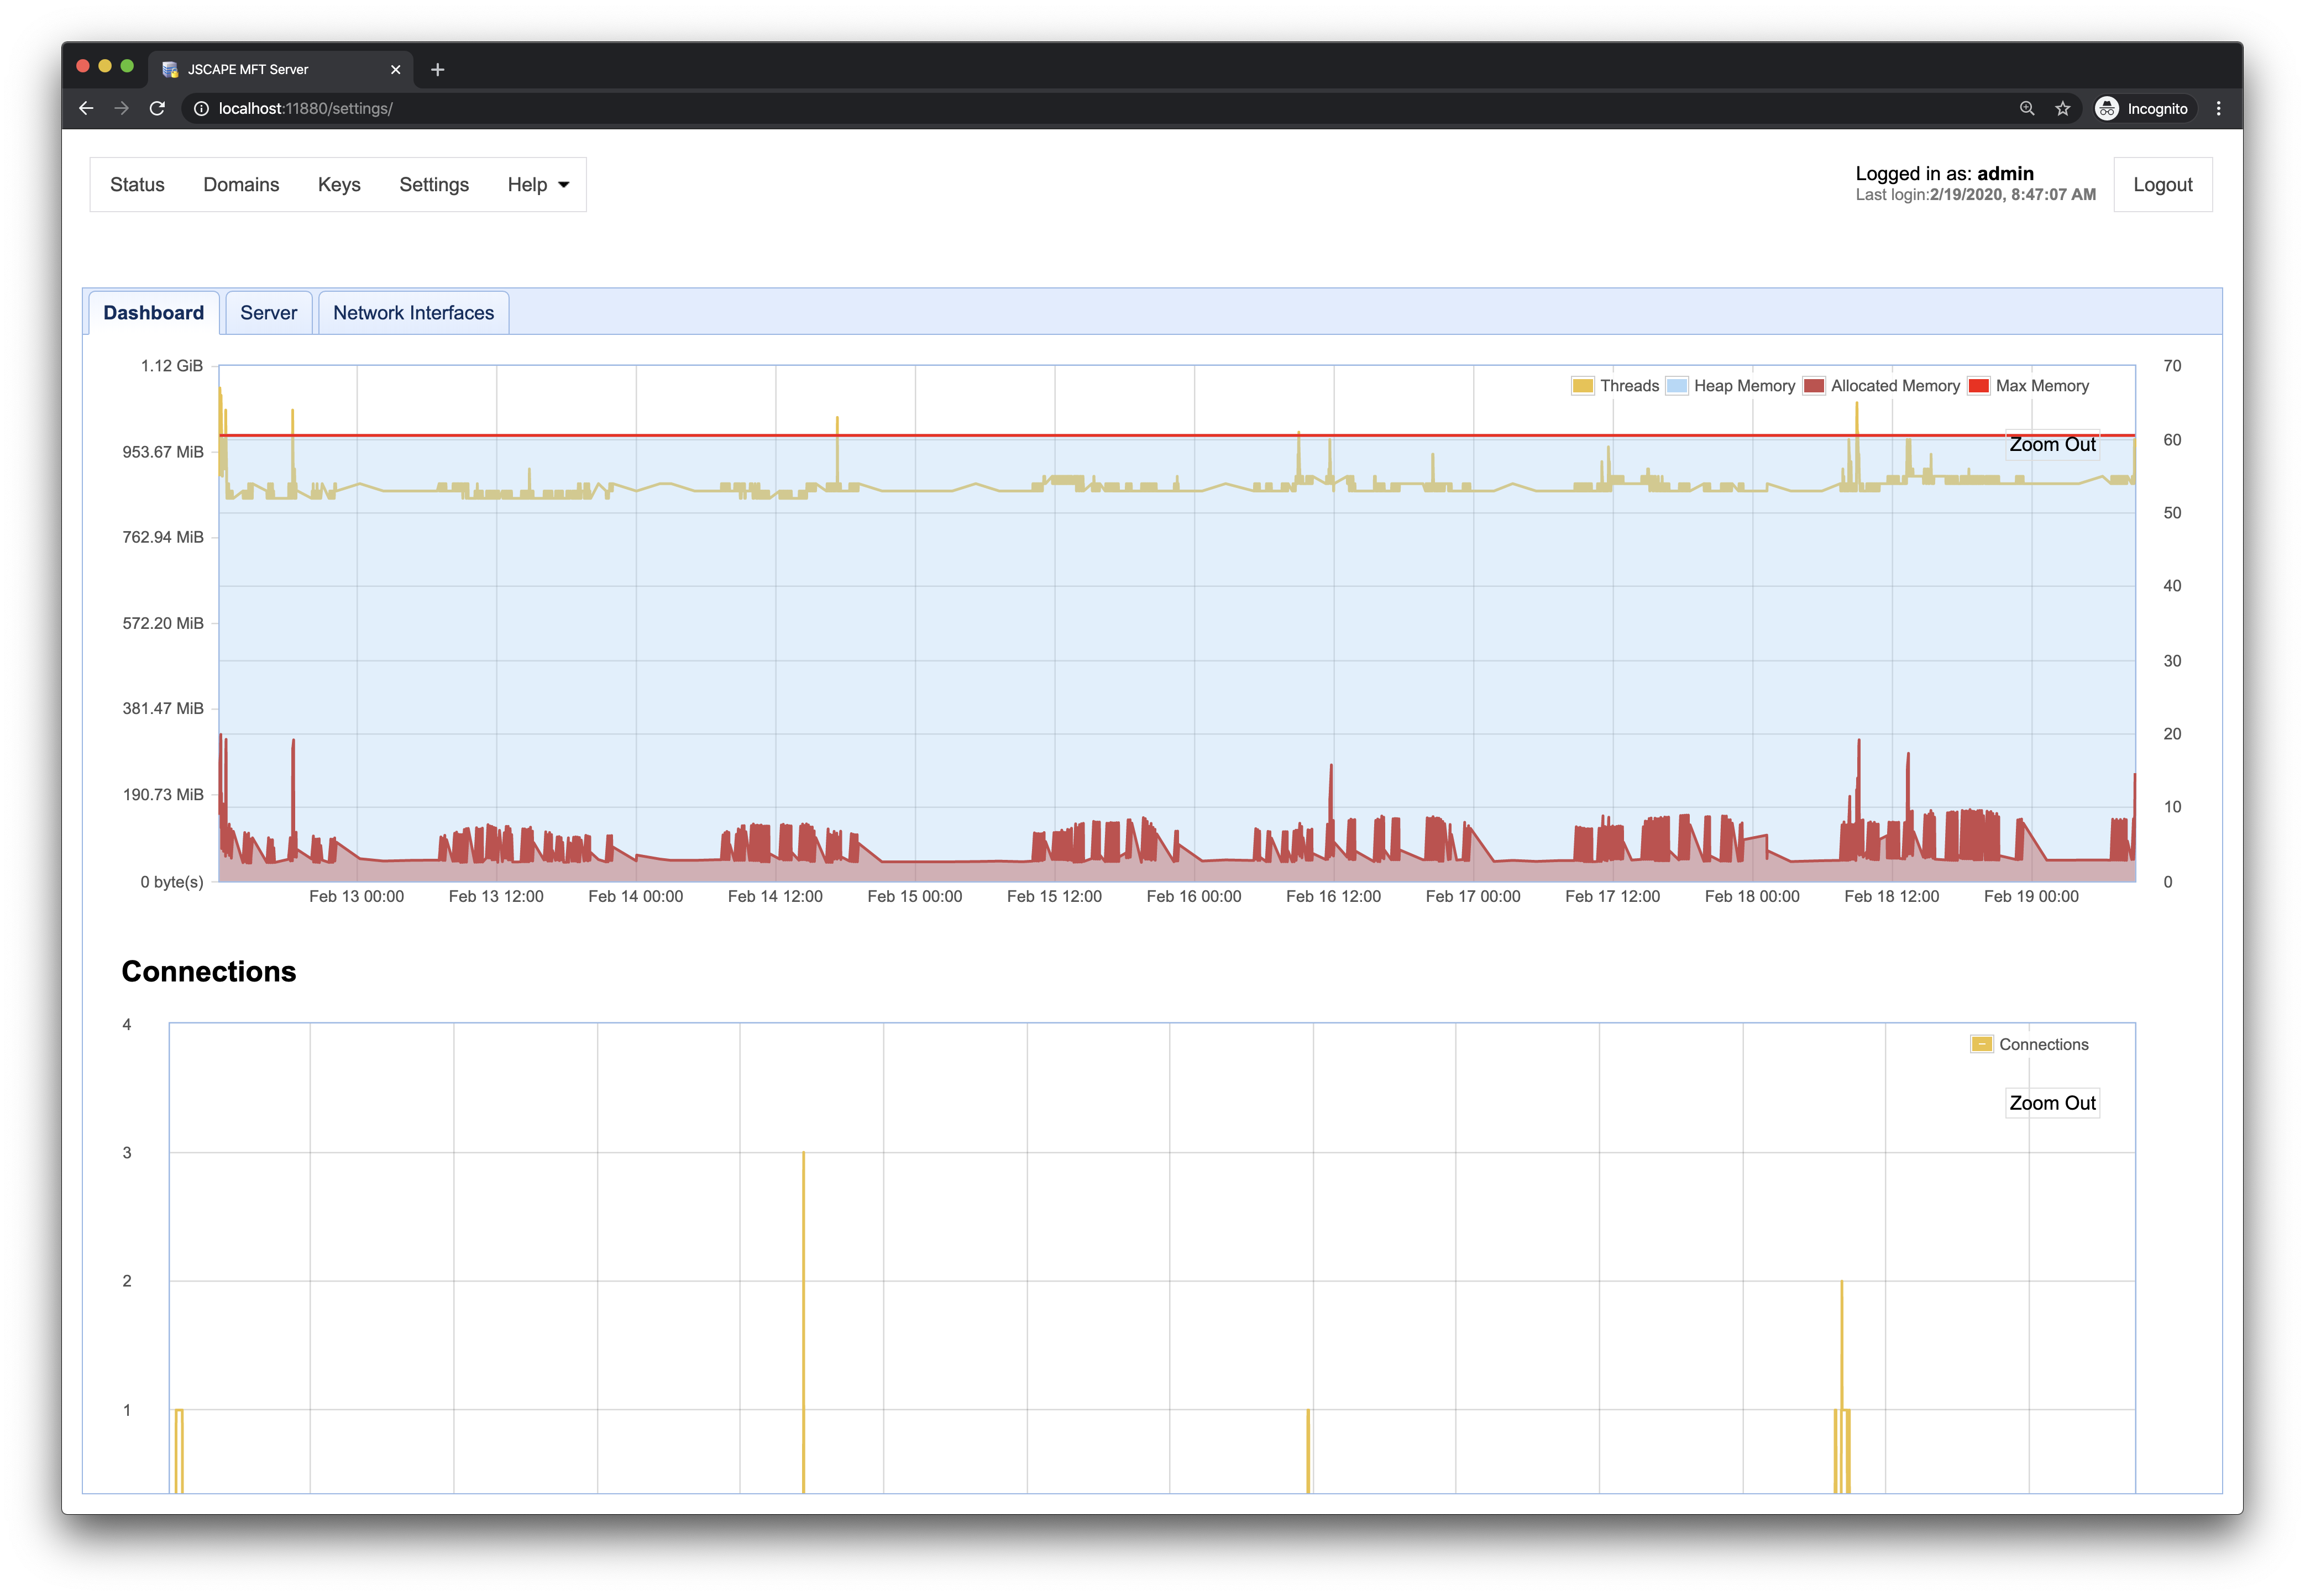
Task: Open a new browser tab
Action: [437, 69]
